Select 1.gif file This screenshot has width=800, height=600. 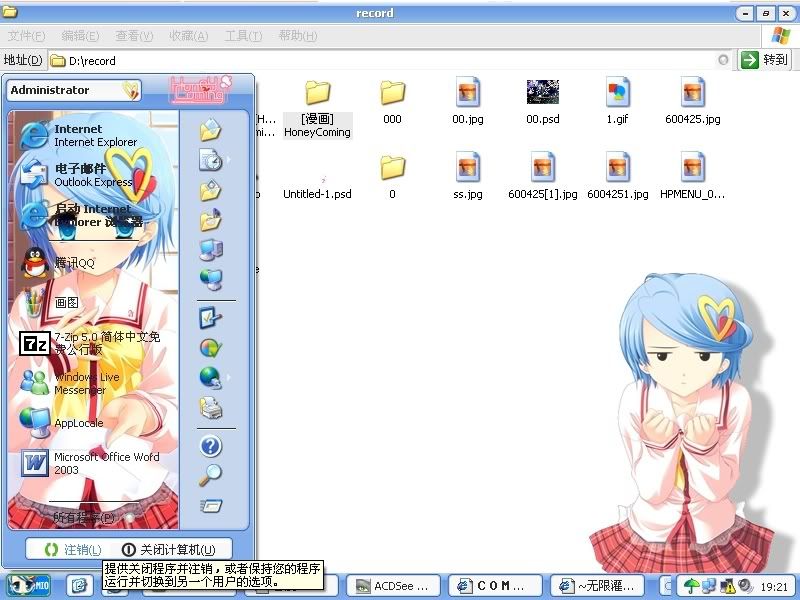[x=617, y=102]
